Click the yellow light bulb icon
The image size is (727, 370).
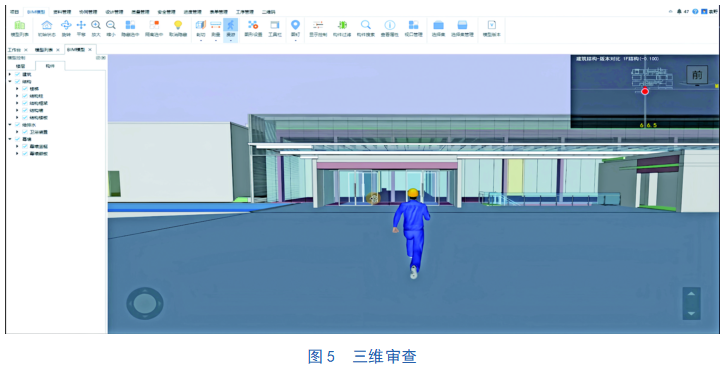tap(178, 25)
